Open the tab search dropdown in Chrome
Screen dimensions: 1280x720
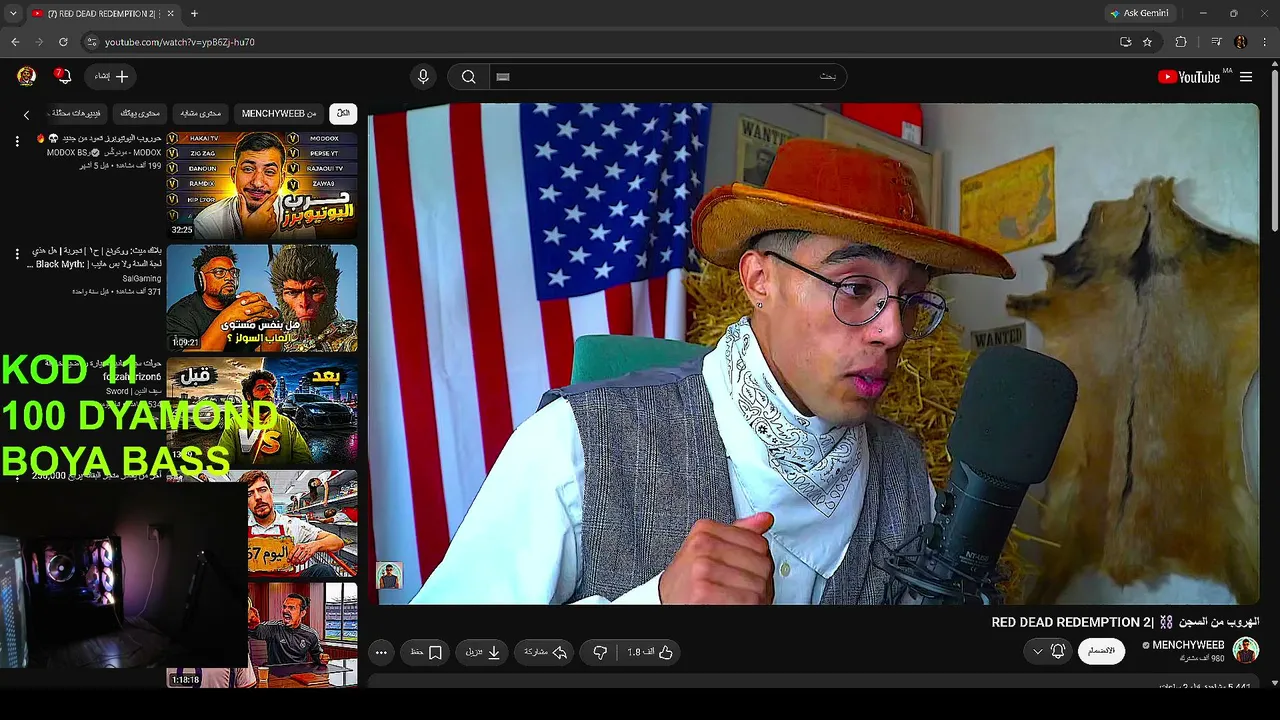[13, 14]
